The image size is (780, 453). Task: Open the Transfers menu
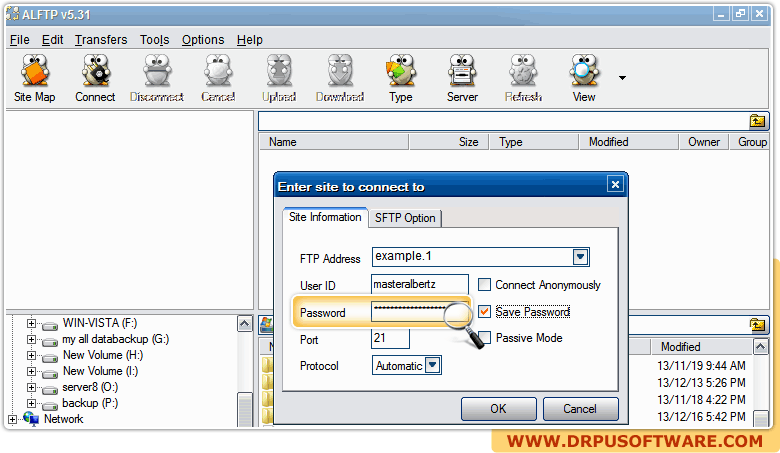(101, 40)
